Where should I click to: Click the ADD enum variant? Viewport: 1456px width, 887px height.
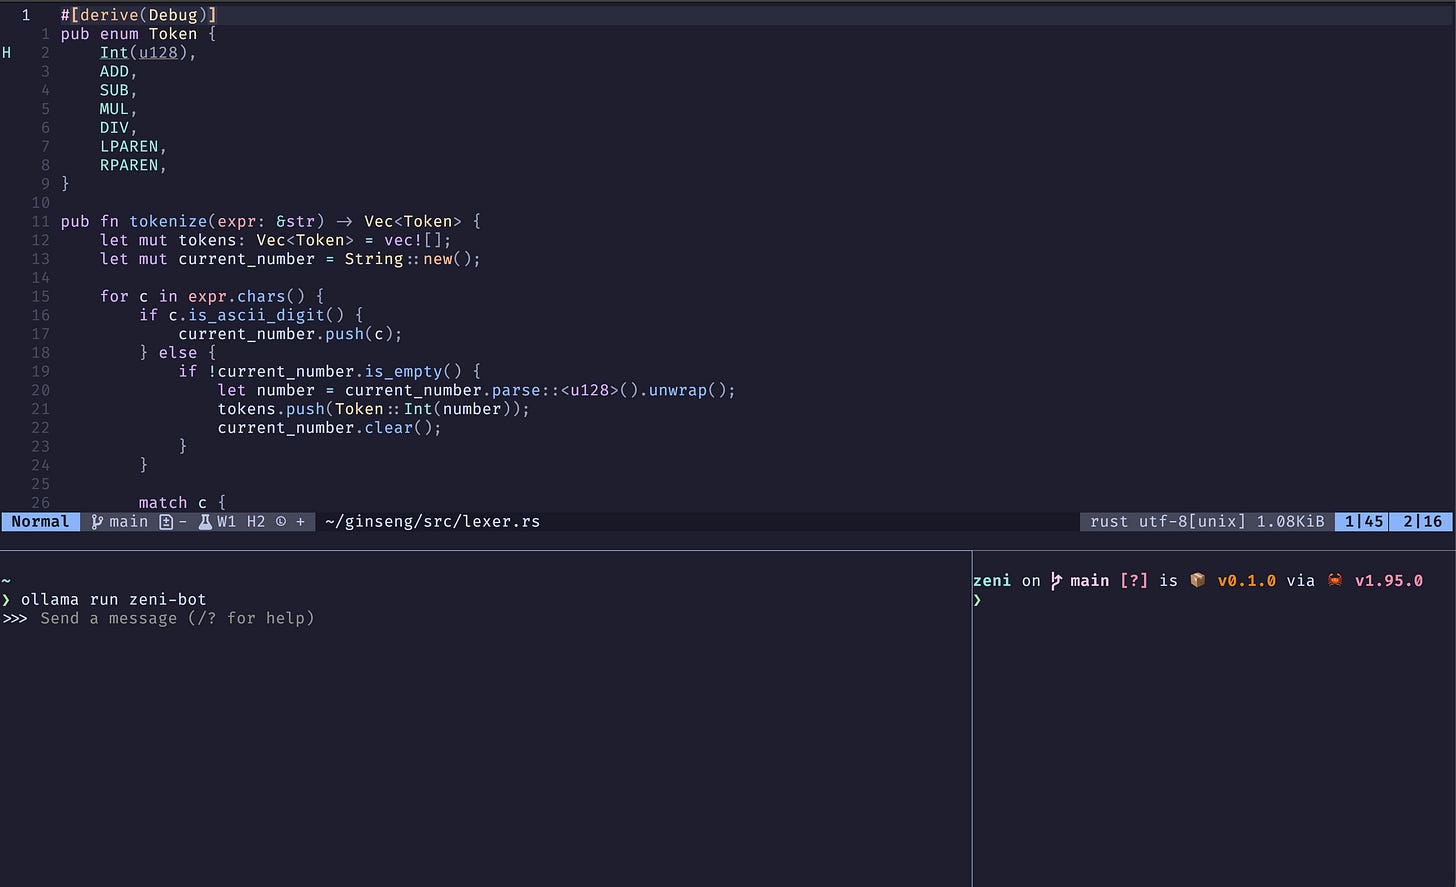(114, 72)
